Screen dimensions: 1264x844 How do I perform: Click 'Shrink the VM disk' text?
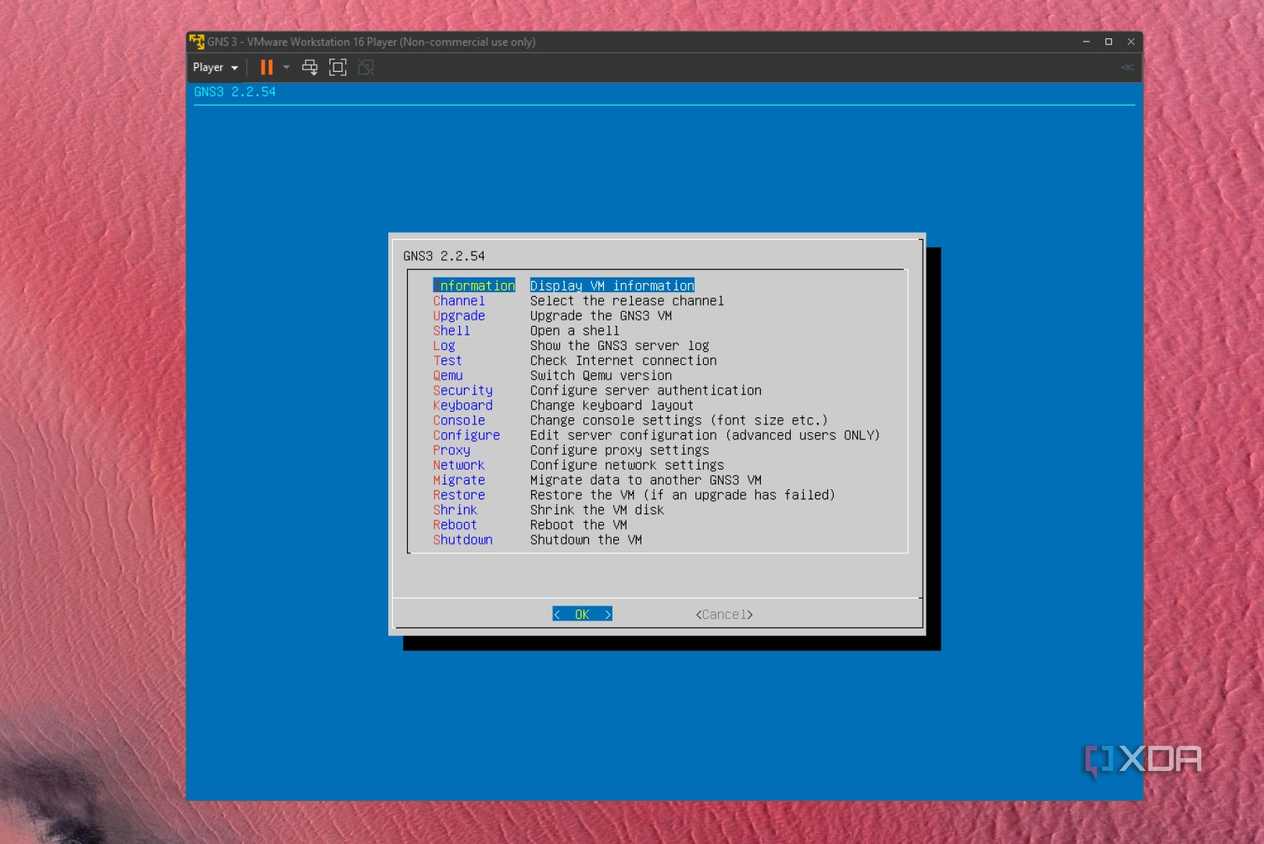[597, 511]
